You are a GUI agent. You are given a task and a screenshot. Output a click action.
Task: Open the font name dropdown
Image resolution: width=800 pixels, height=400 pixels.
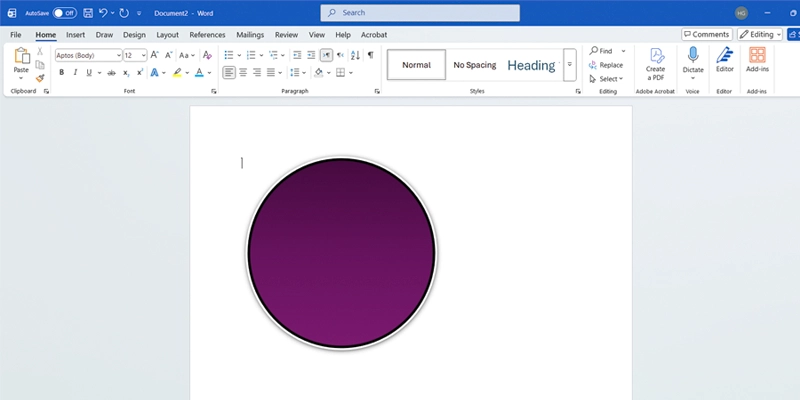point(118,55)
